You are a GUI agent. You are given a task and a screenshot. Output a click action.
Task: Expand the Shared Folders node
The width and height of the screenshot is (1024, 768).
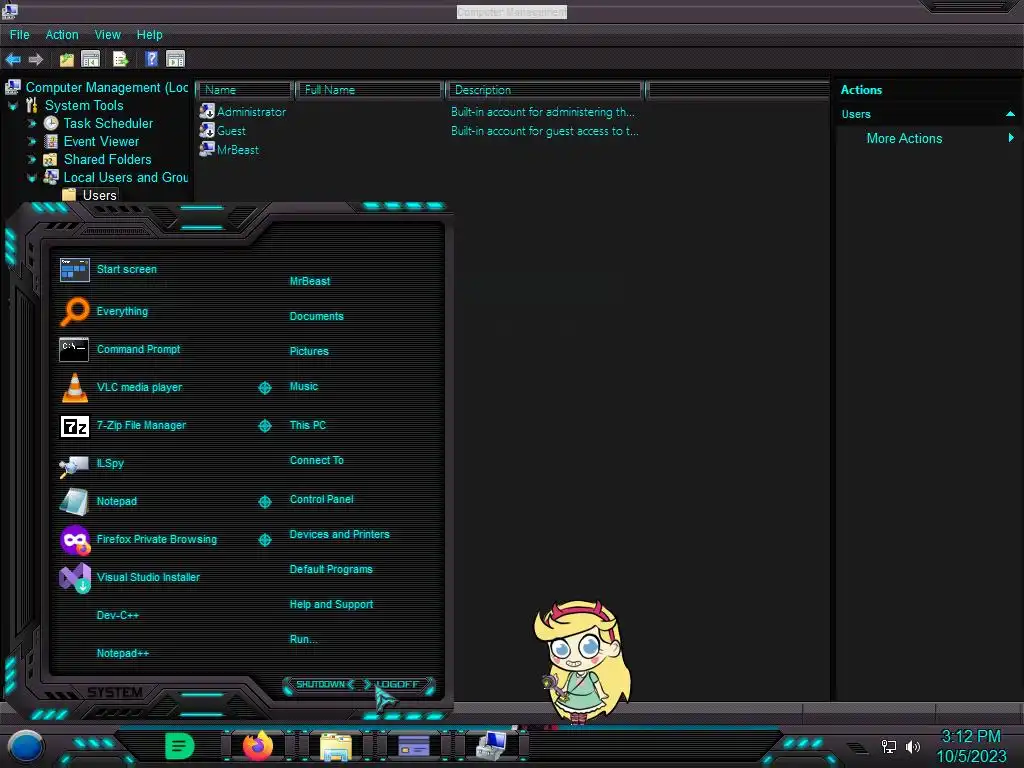pyautogui.click(x=31, y=159)
